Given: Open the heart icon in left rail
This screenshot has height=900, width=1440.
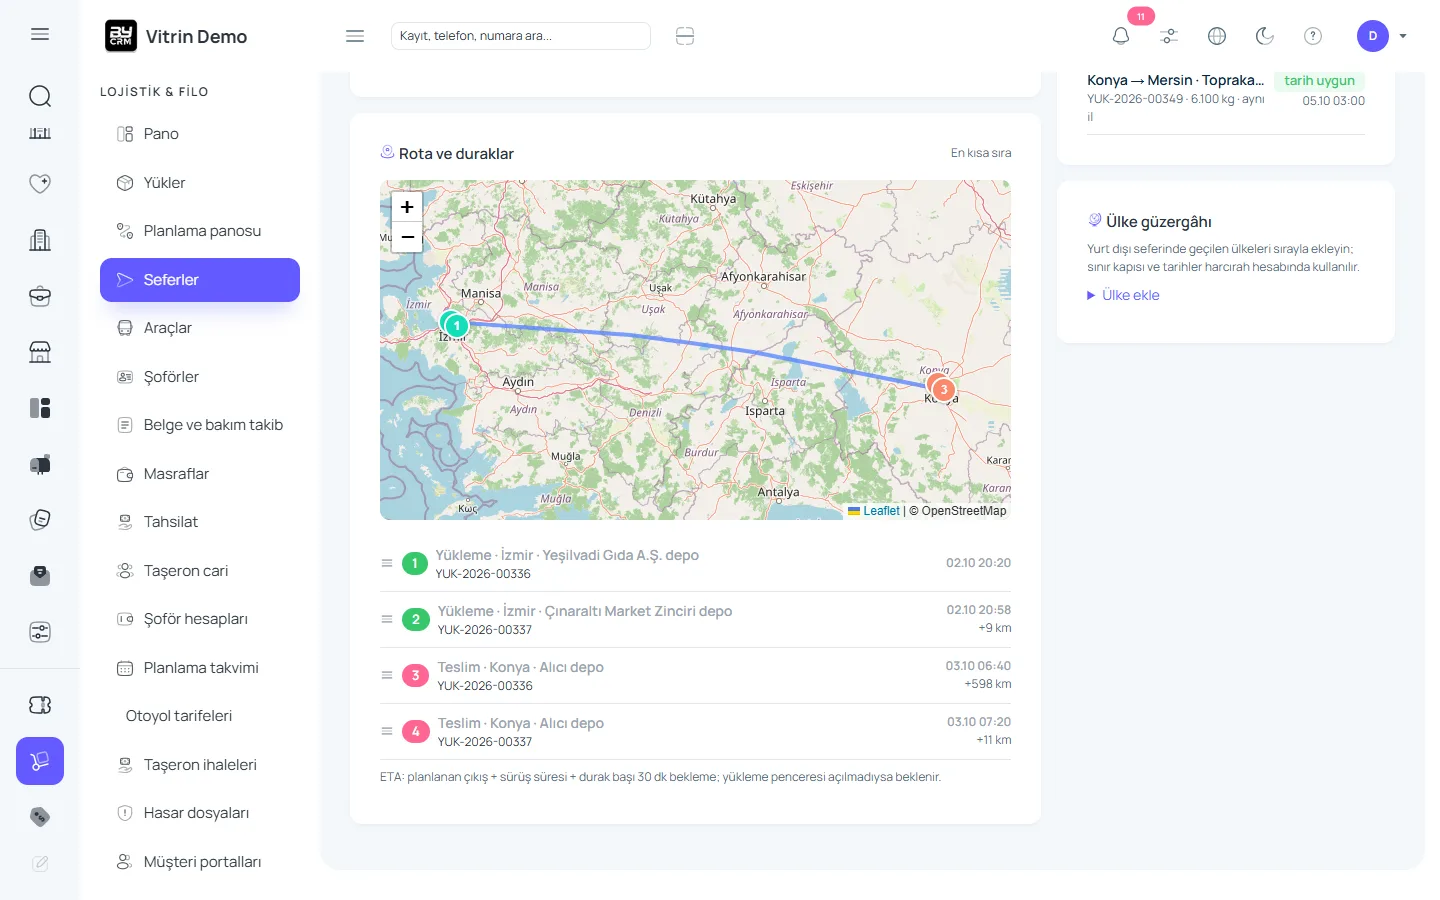Looking at the screenshot, I should coord(40,183).
